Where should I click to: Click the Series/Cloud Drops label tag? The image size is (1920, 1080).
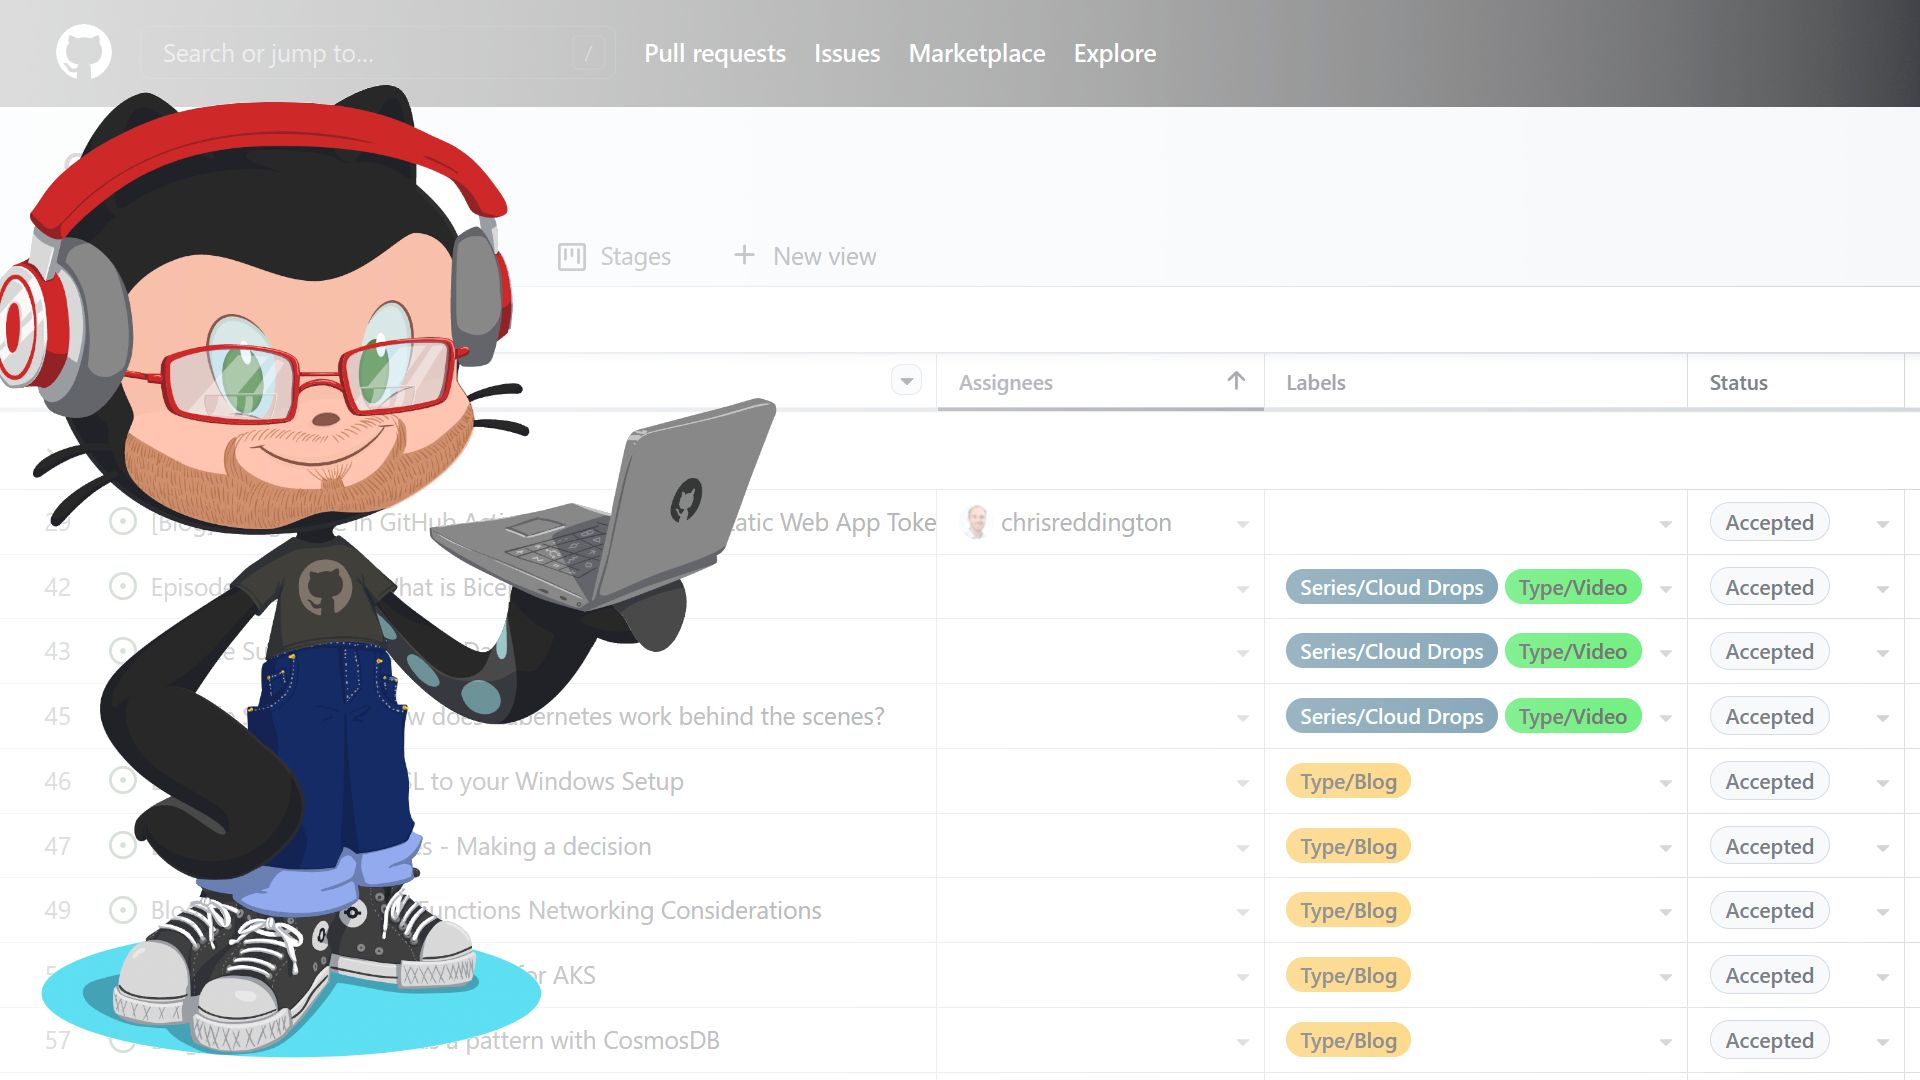[1390, 585]
